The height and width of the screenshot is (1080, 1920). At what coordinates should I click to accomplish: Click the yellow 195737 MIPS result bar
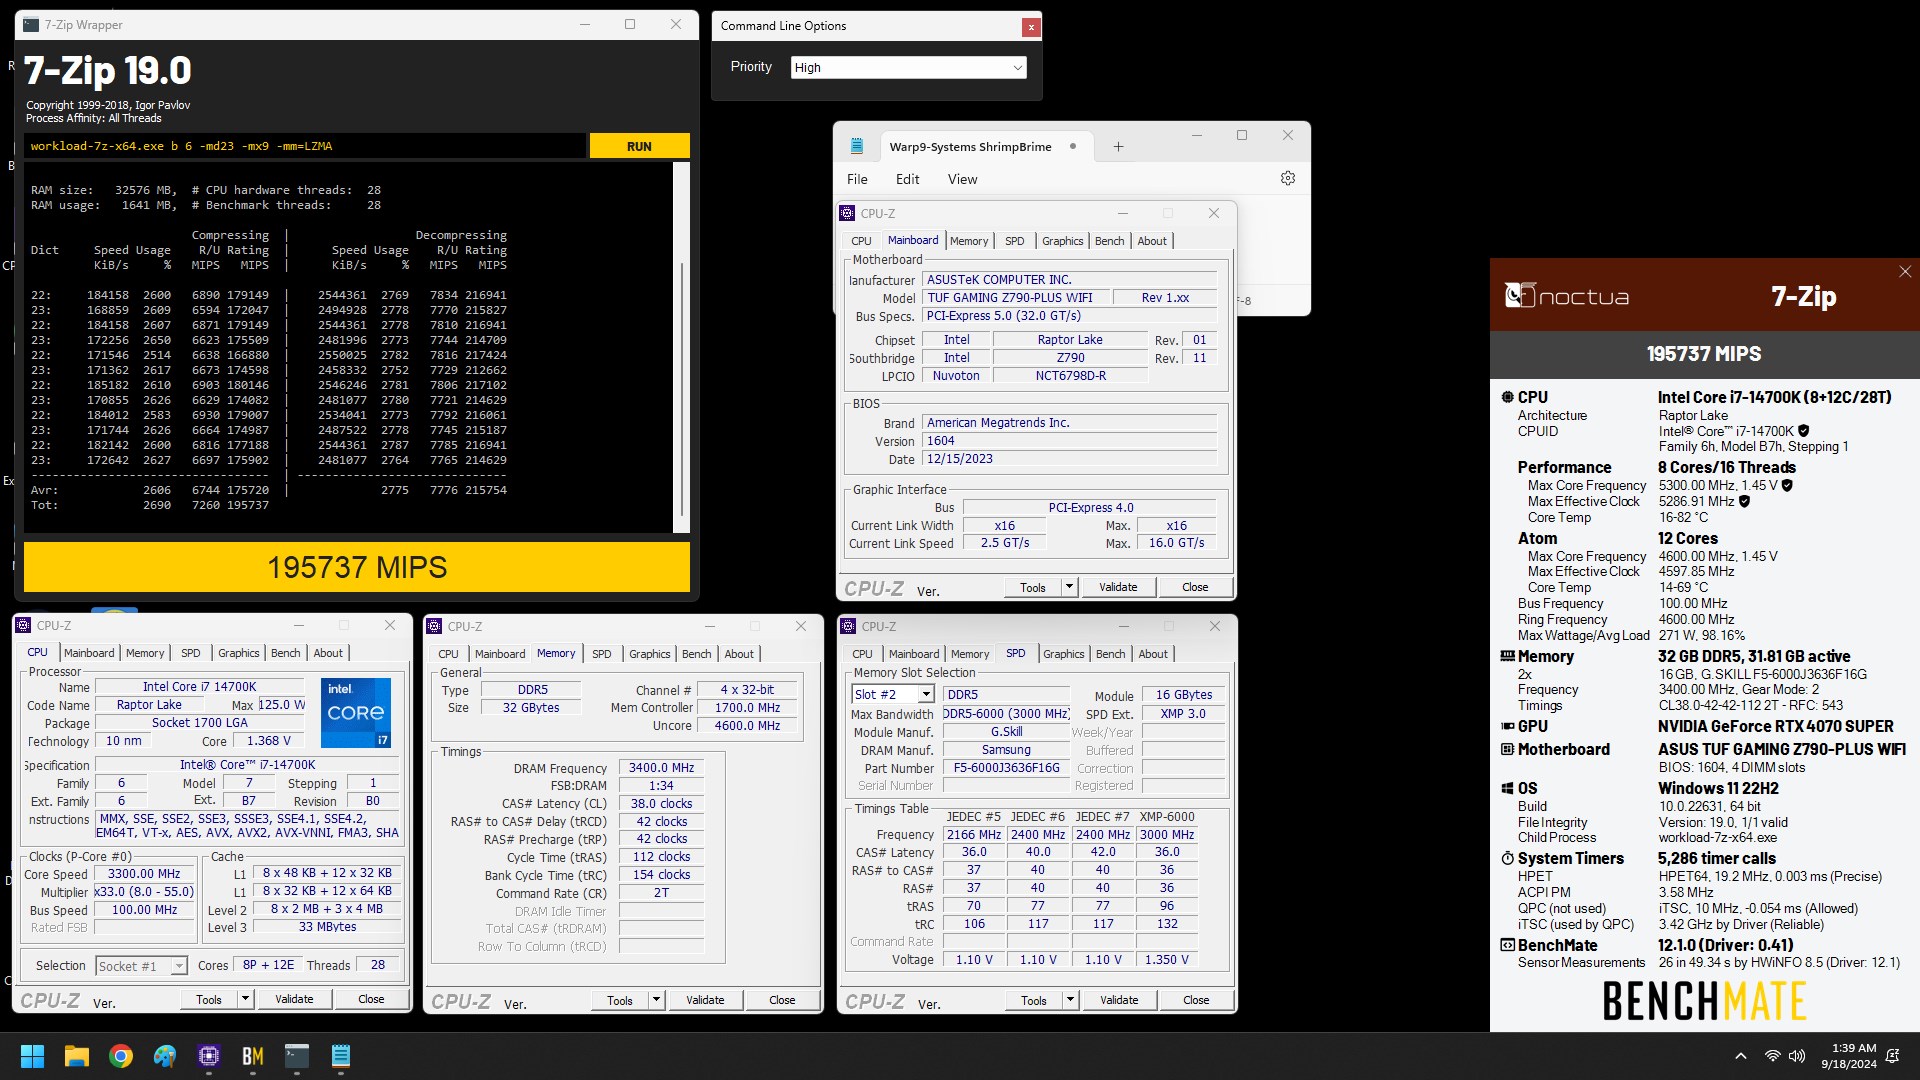pos(357,567)
